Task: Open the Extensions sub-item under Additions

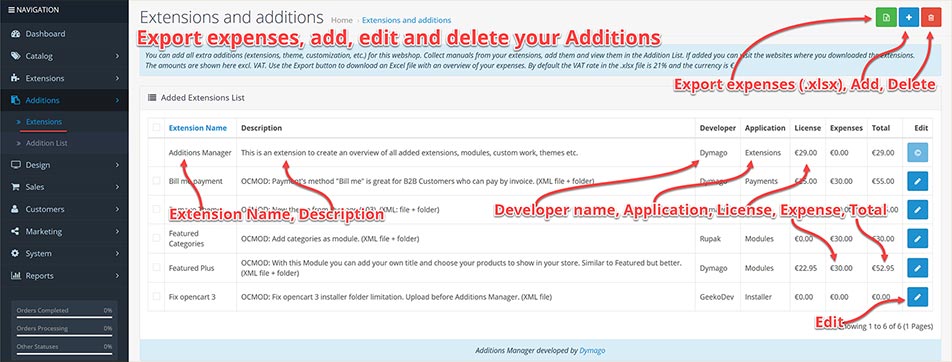Action: coord(44,122)
